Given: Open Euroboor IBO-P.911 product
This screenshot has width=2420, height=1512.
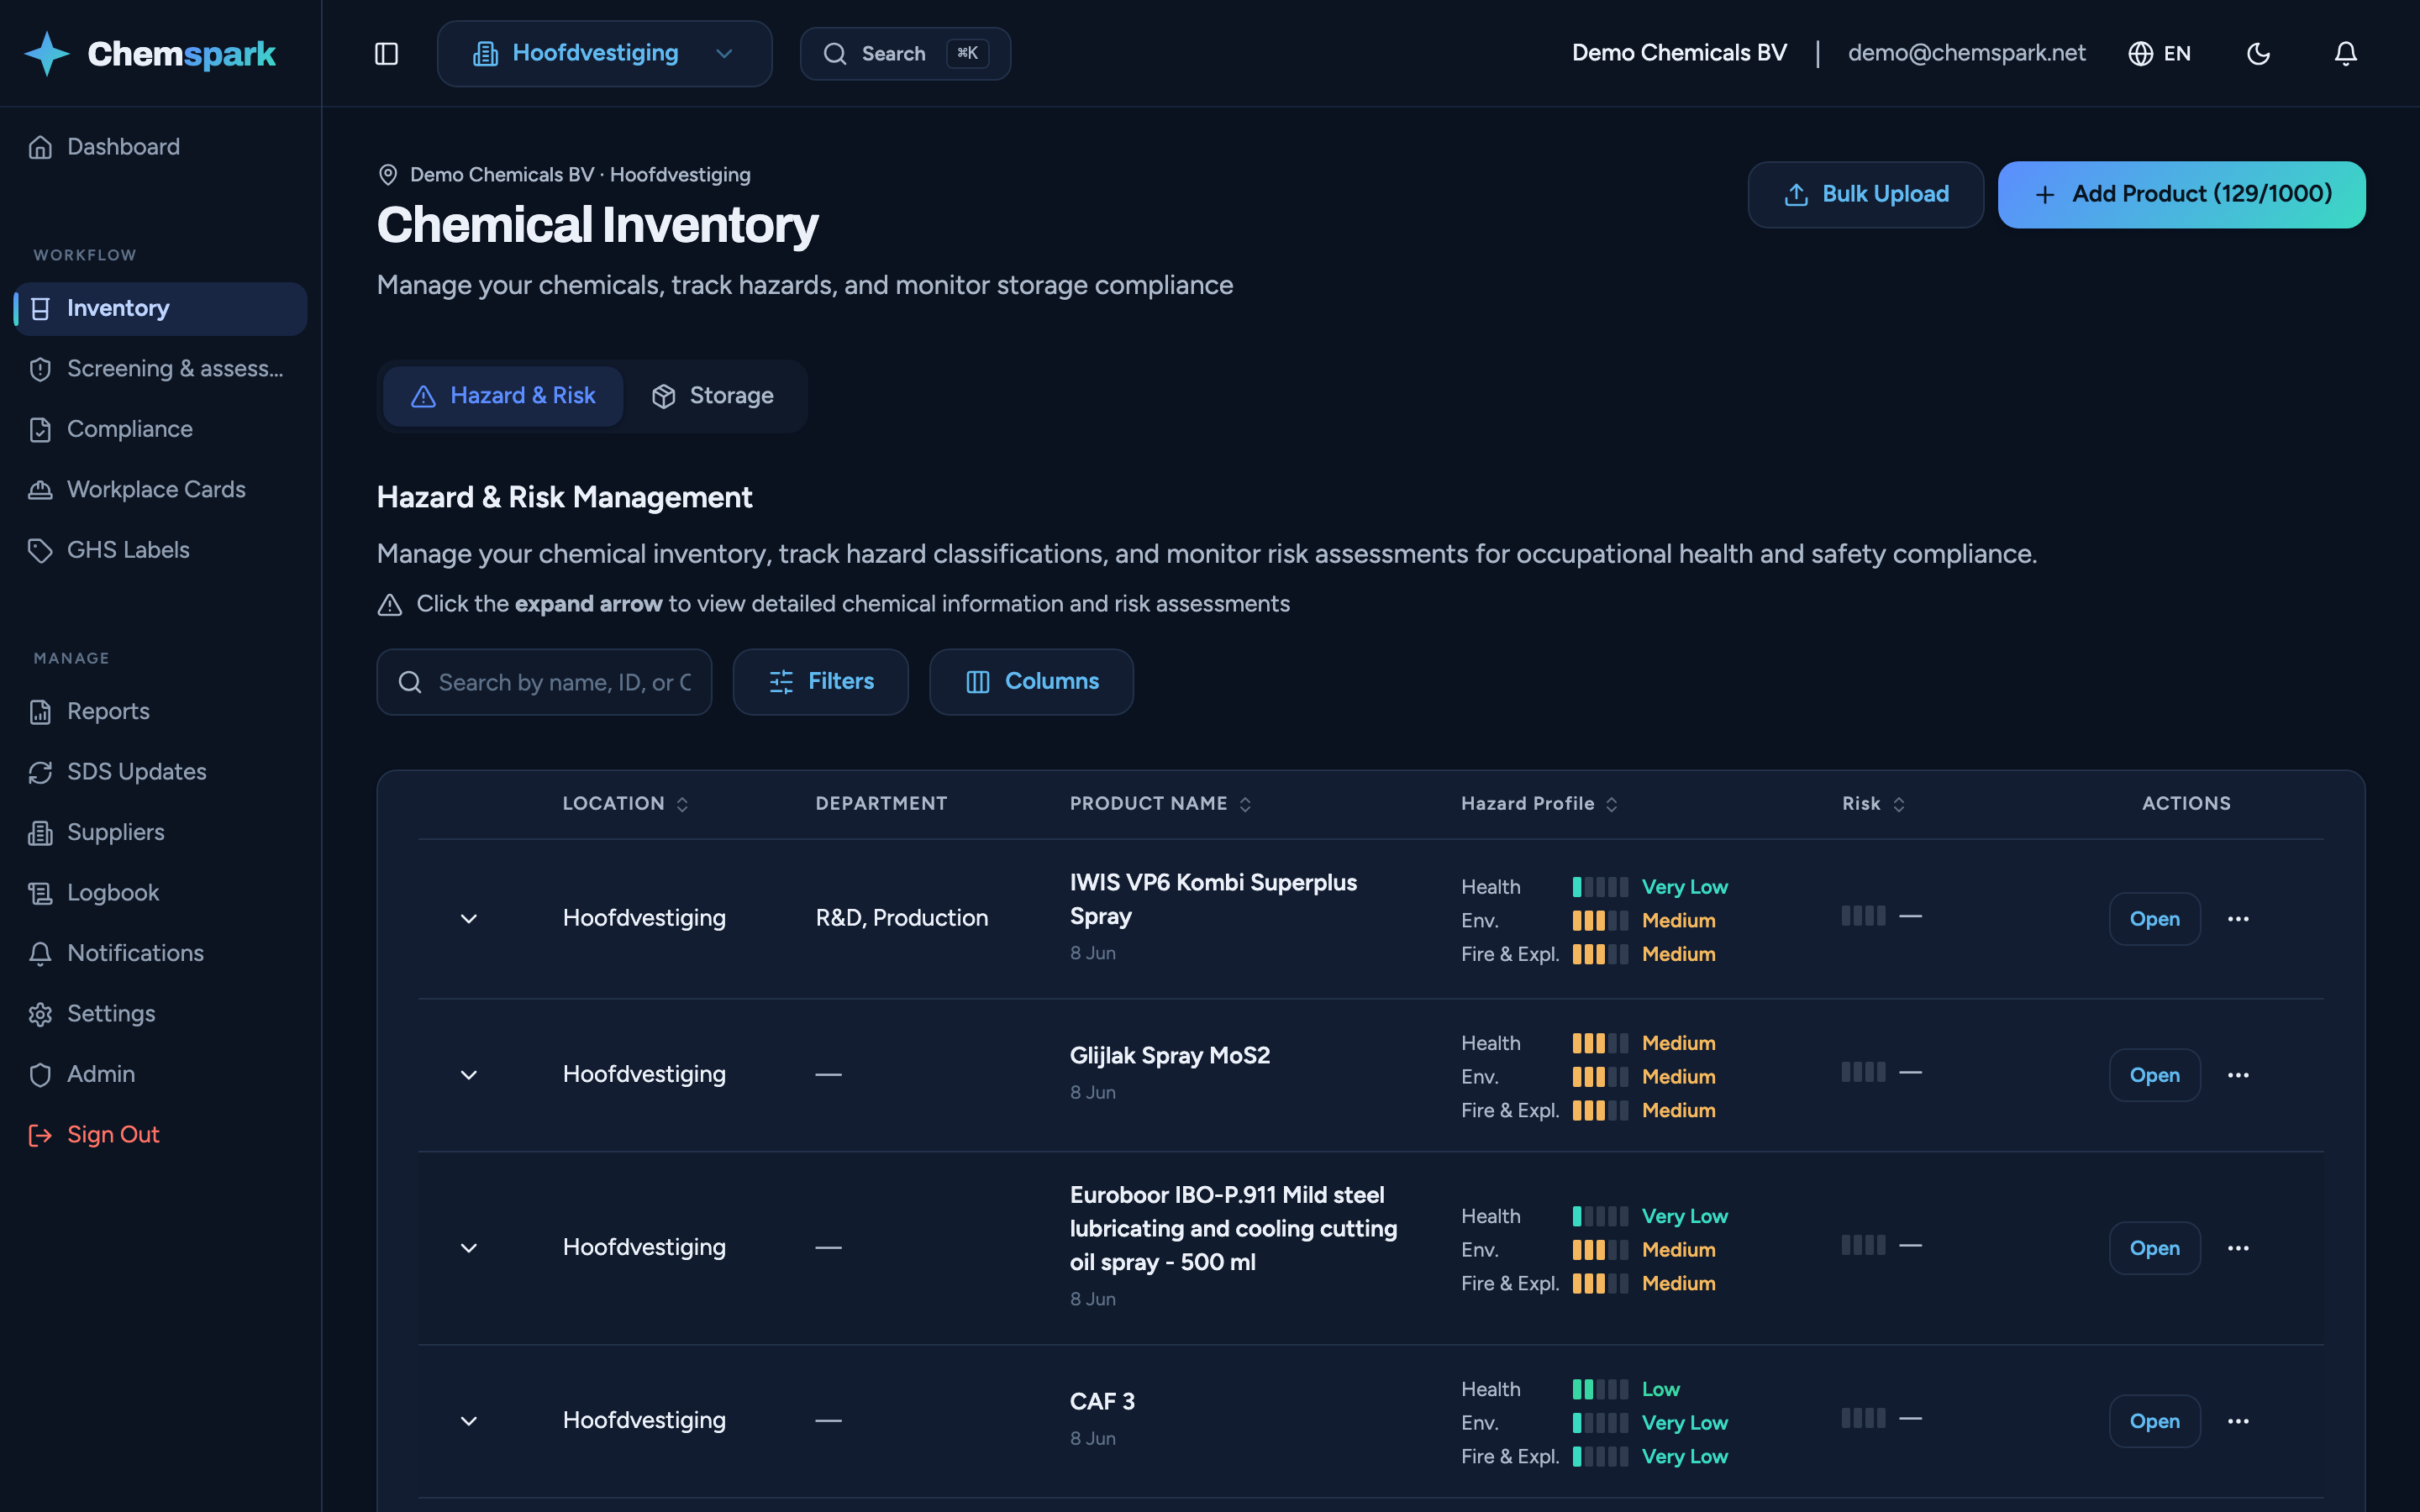Looking at the screenshot, I should pyautogui.click(x=2154, y=1248).
